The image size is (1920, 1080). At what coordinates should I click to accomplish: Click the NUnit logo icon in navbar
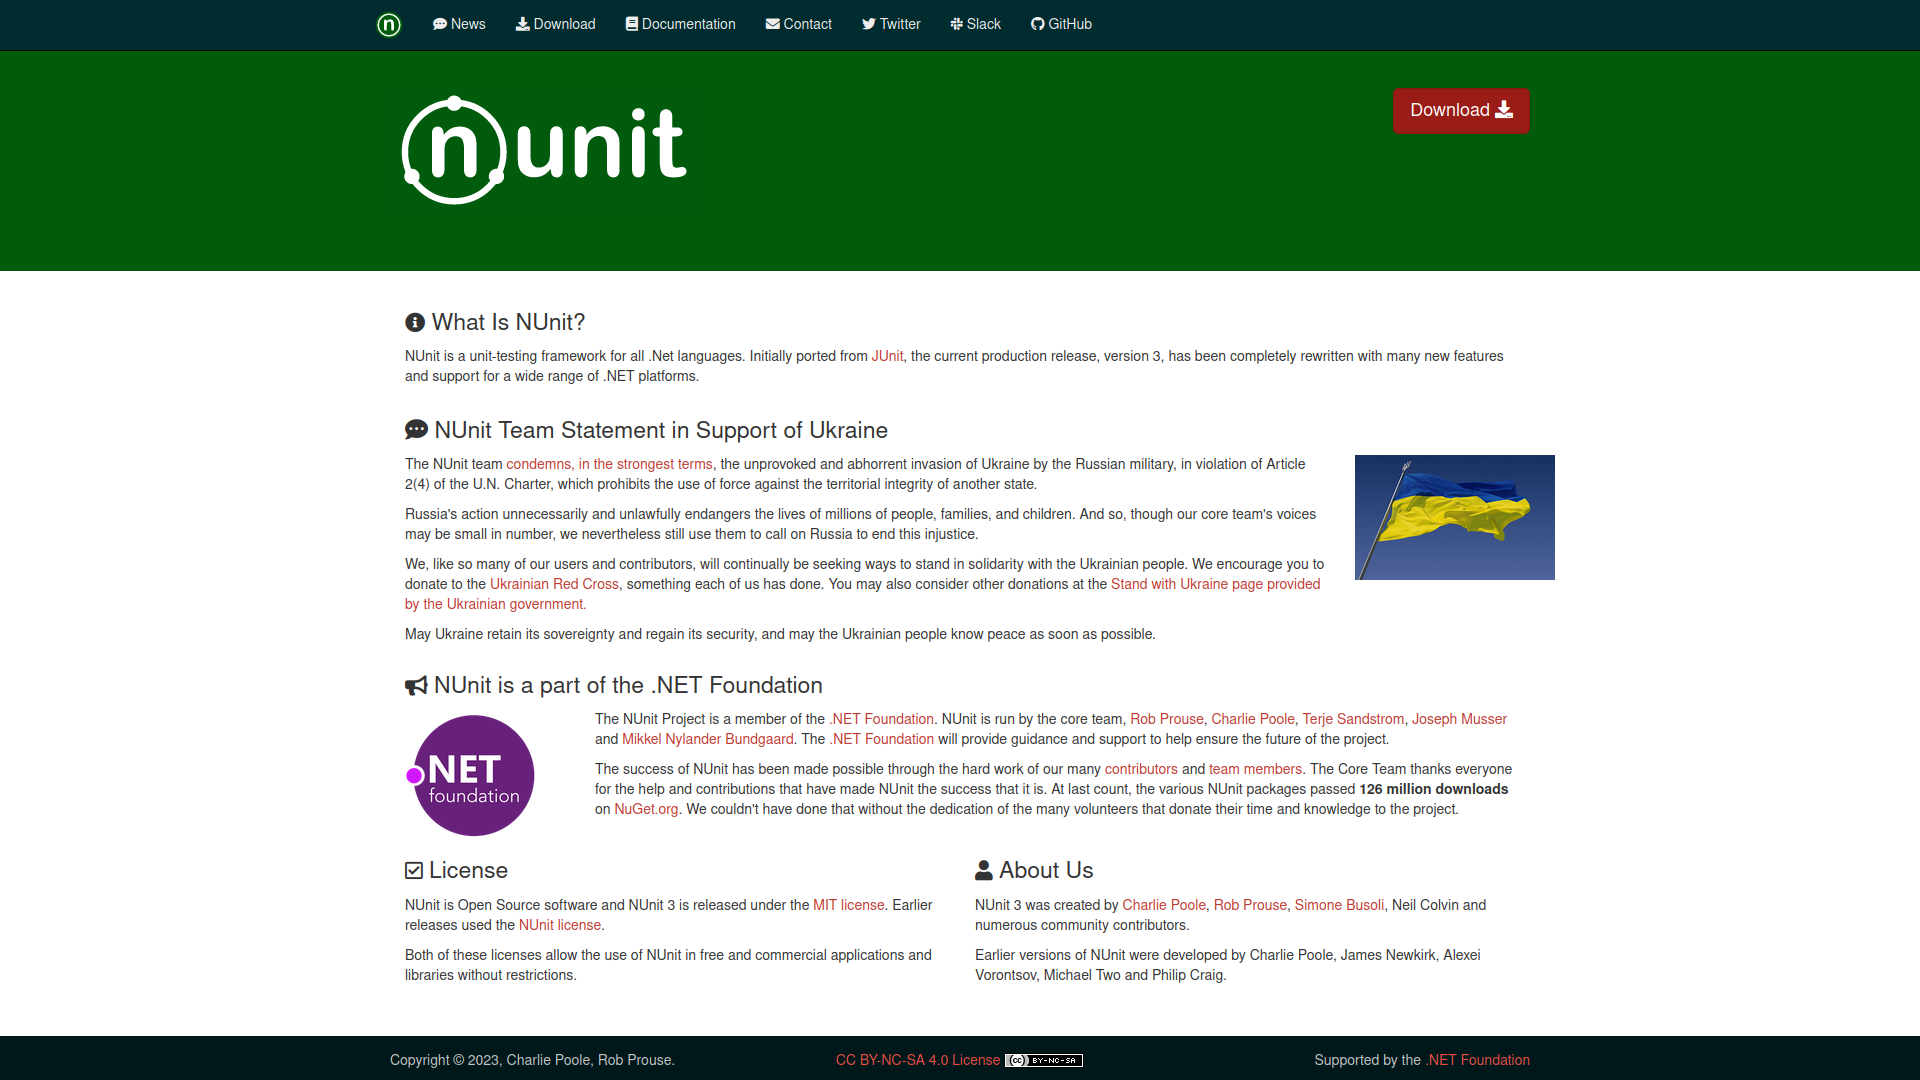tap(388, 25)
